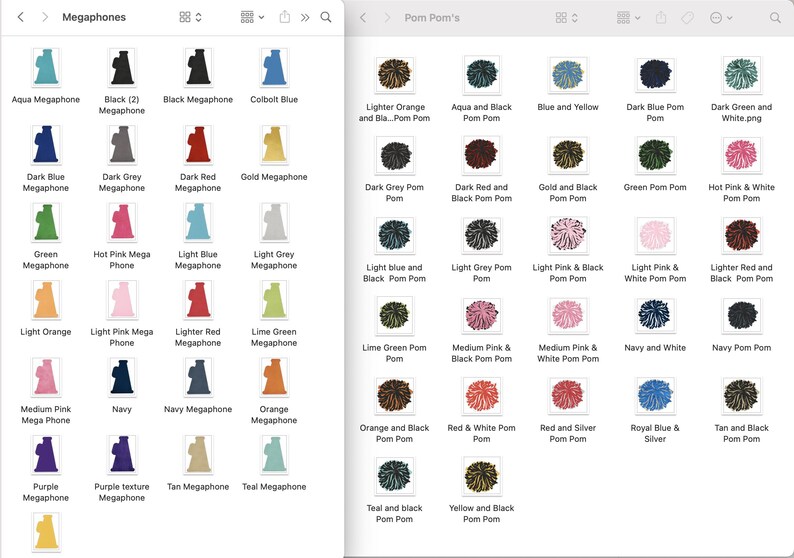Go forward in Pom Pom's window
The height and width of the screenshot is (558, 794).
click(387, 18)
